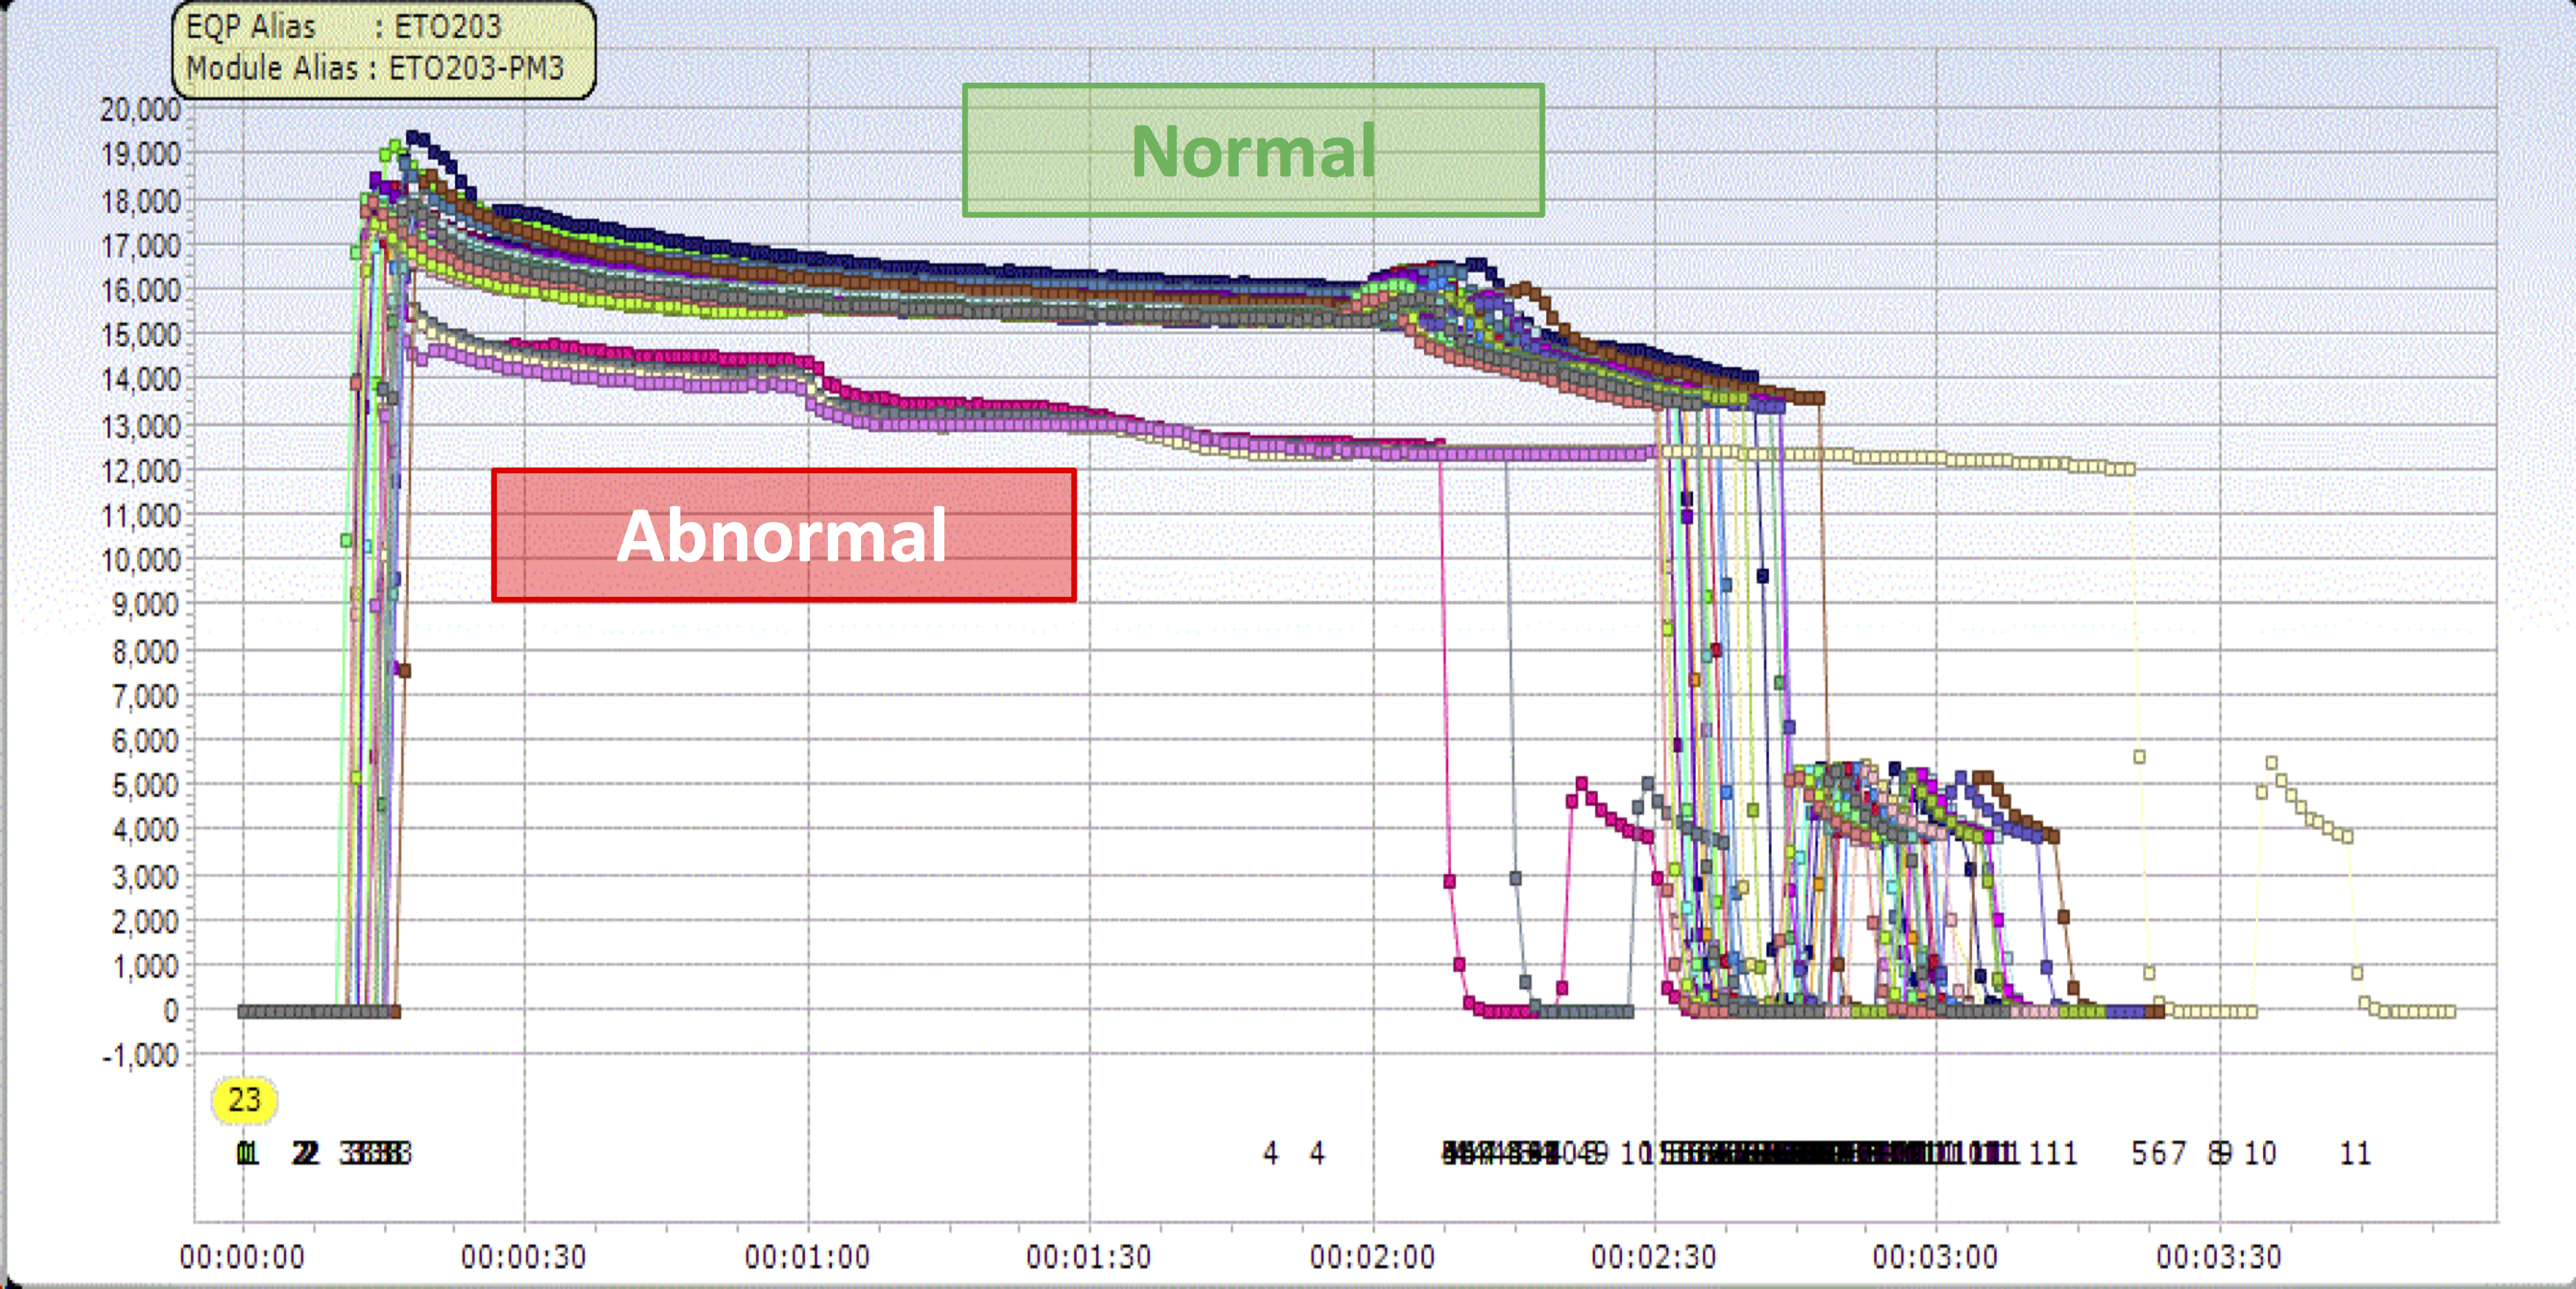2576x1289 pixels.
Task: Click the 00:02:00 time axis label
Action: 1372,1256
